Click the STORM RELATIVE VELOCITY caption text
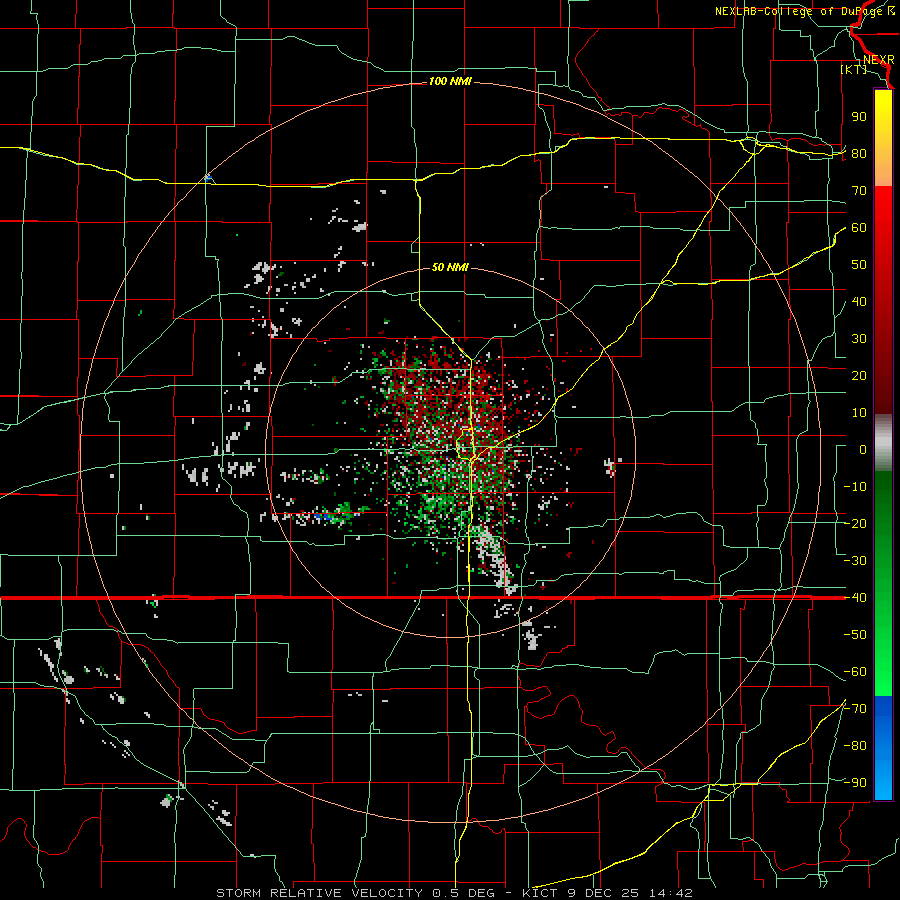 click(319, 893)
